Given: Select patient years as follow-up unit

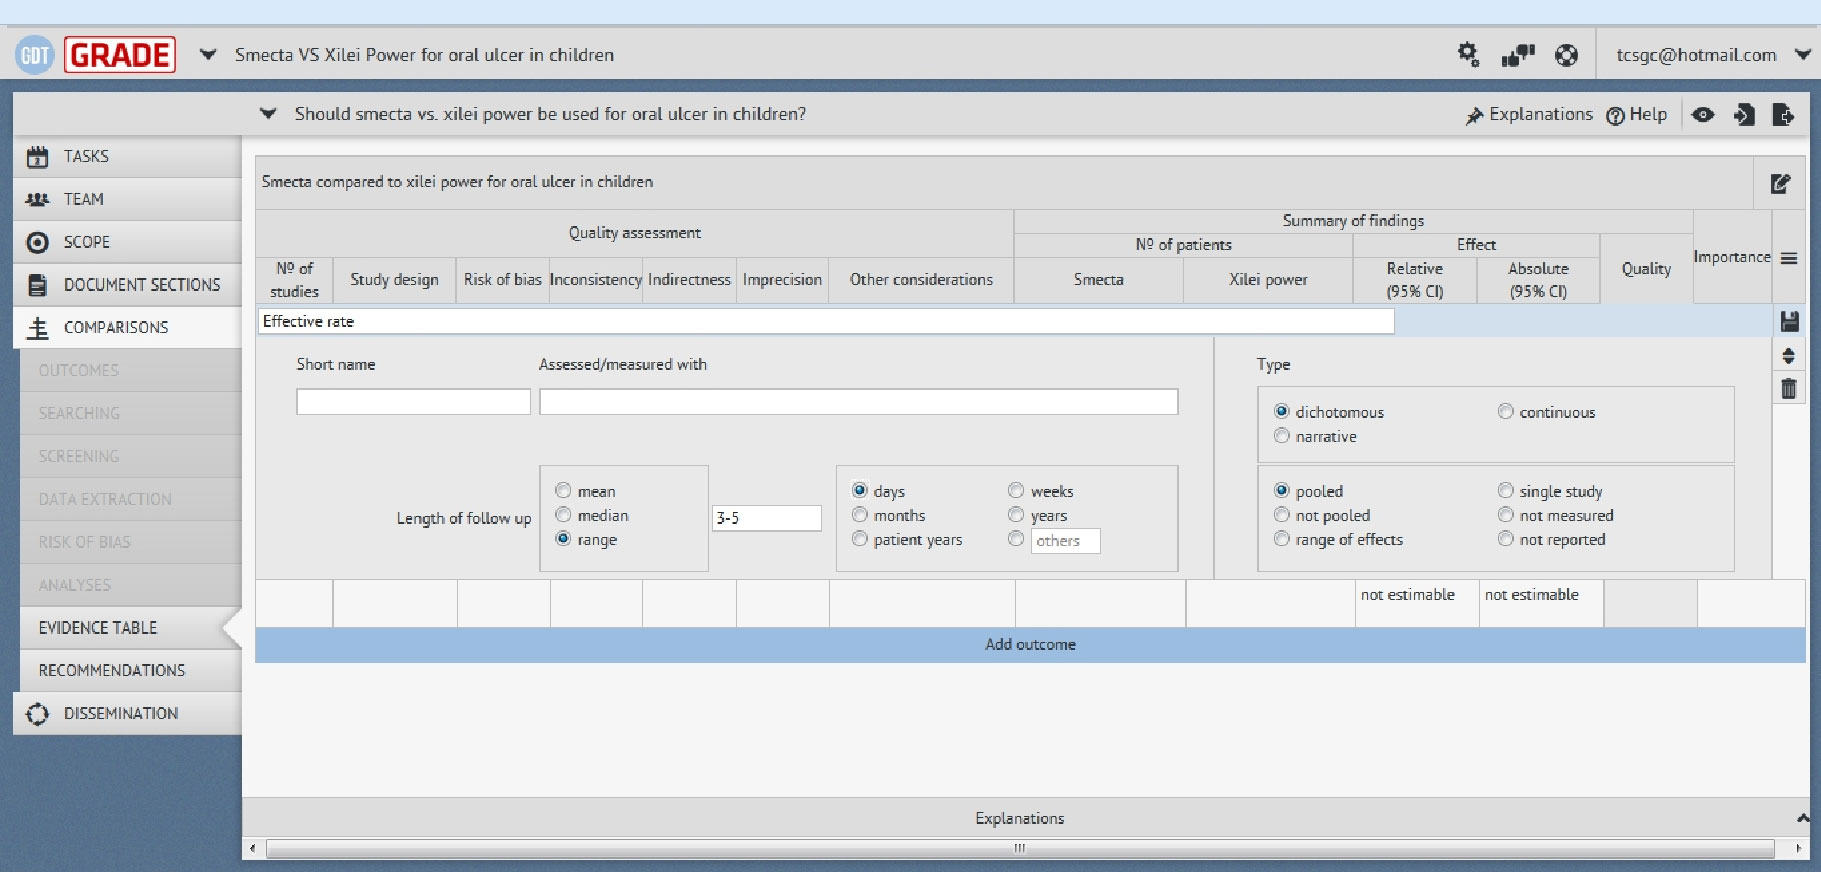Looking at the screenshot, I should 859,538.
